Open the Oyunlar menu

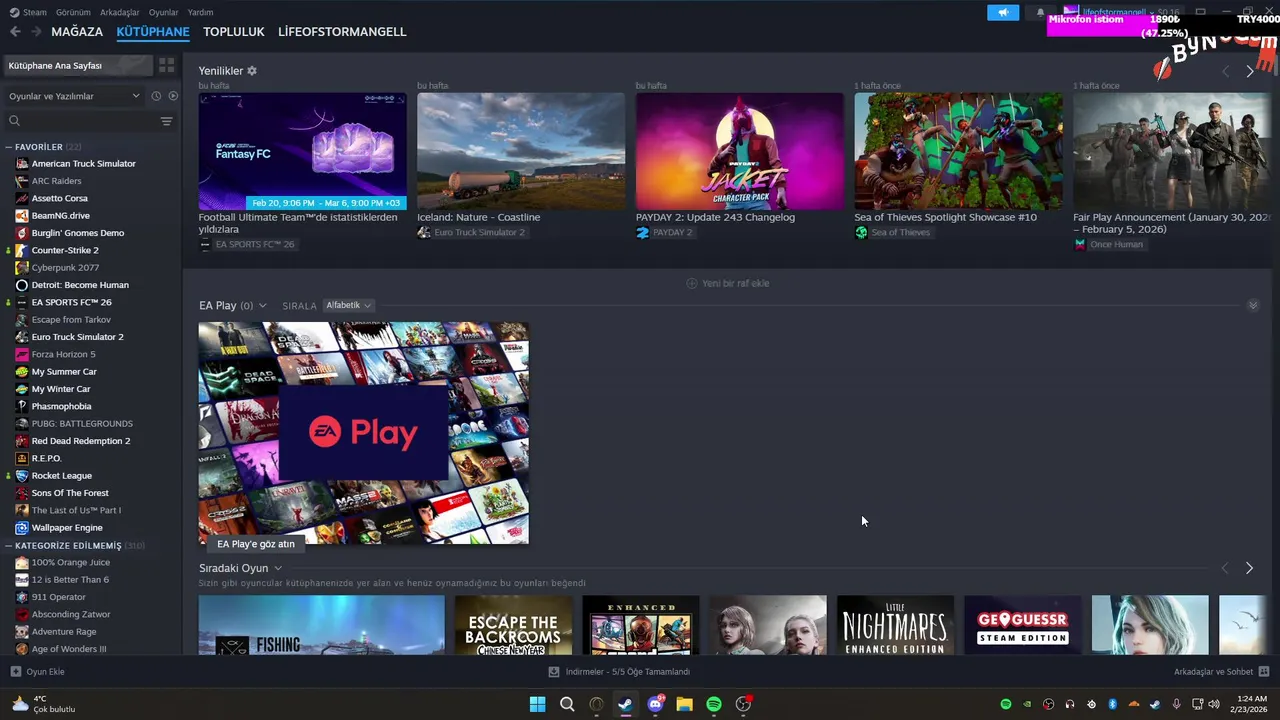[164, 12]
